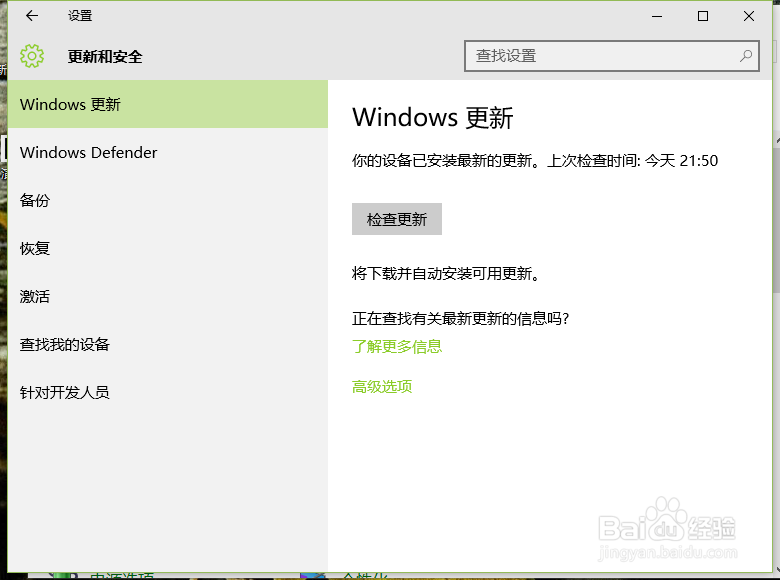780x580 pixels.
Task: Open 激活 section
Action: [x=168, y=296]
